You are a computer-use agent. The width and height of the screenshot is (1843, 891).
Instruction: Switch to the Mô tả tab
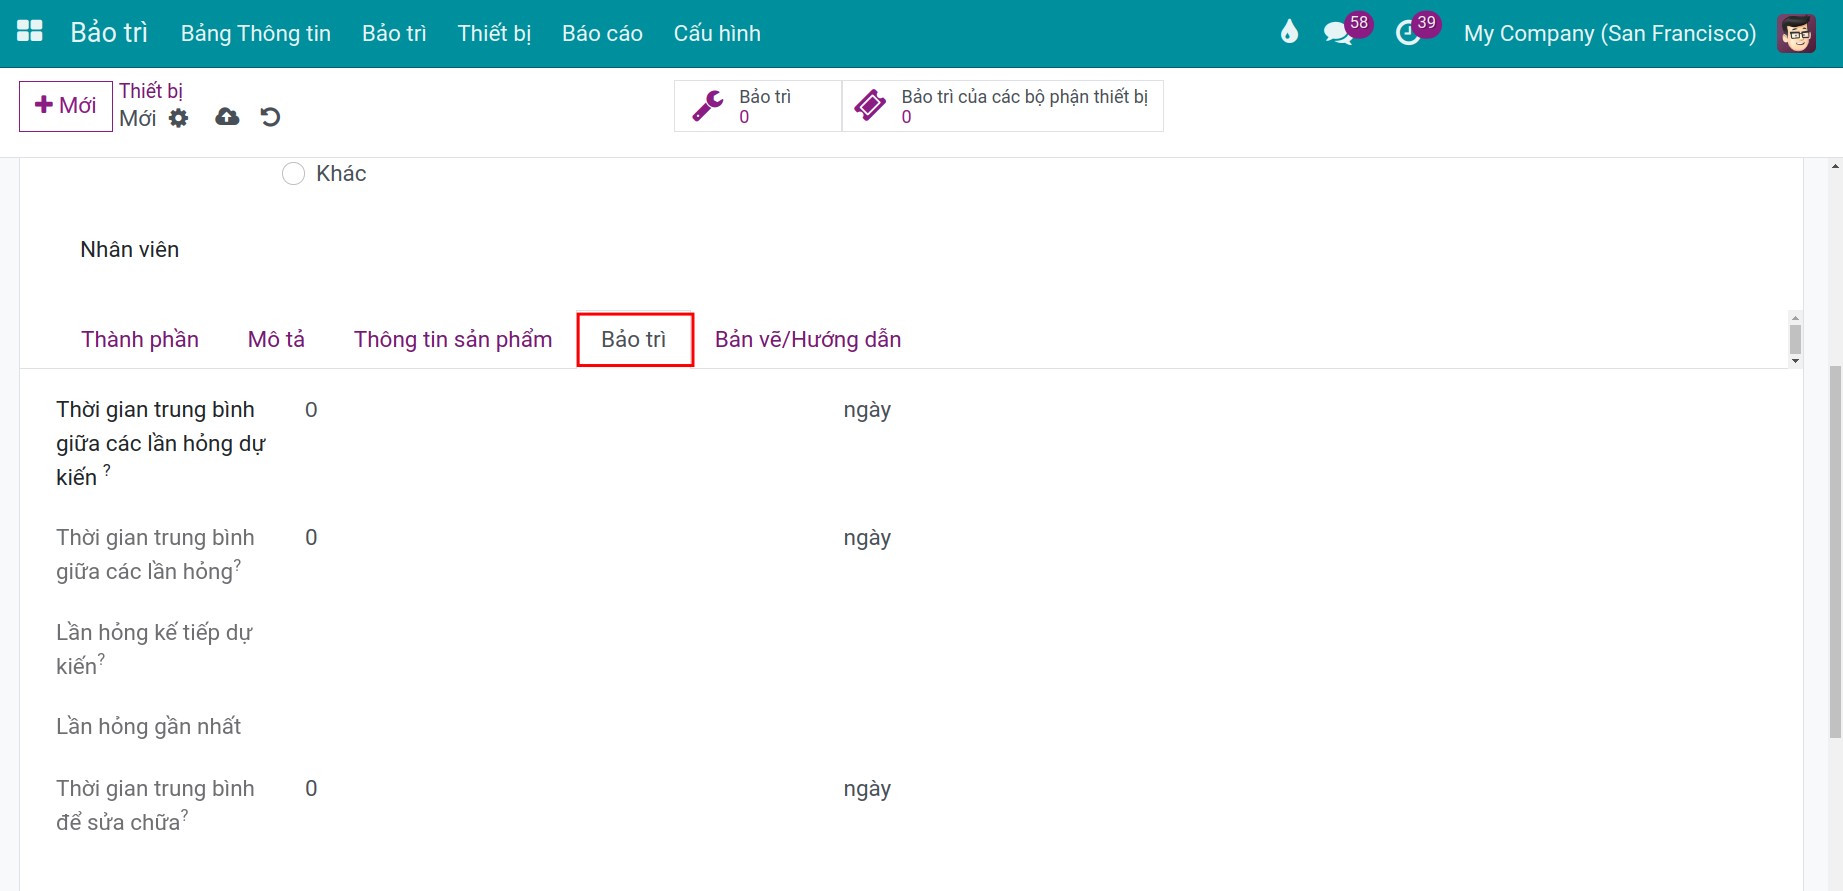(276, 340)
